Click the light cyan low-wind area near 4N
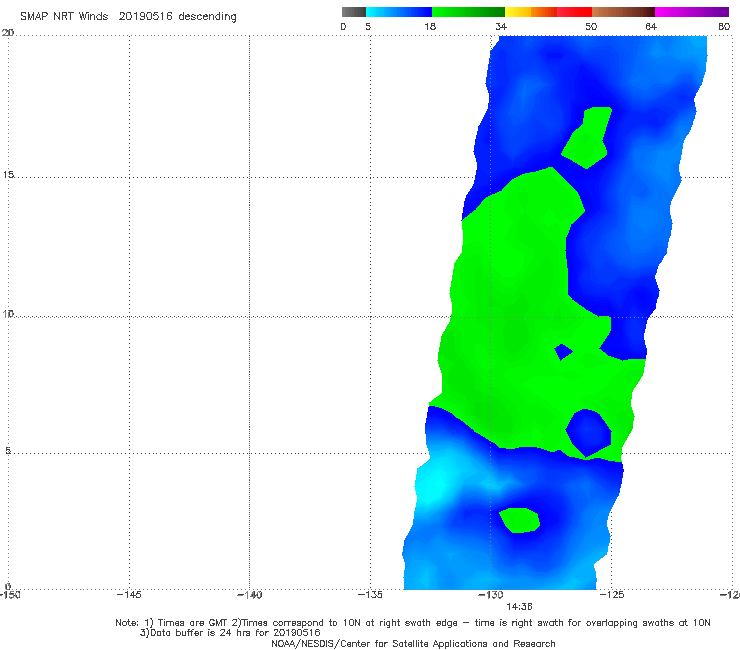 pyautogui.click(x=432, y=486)
